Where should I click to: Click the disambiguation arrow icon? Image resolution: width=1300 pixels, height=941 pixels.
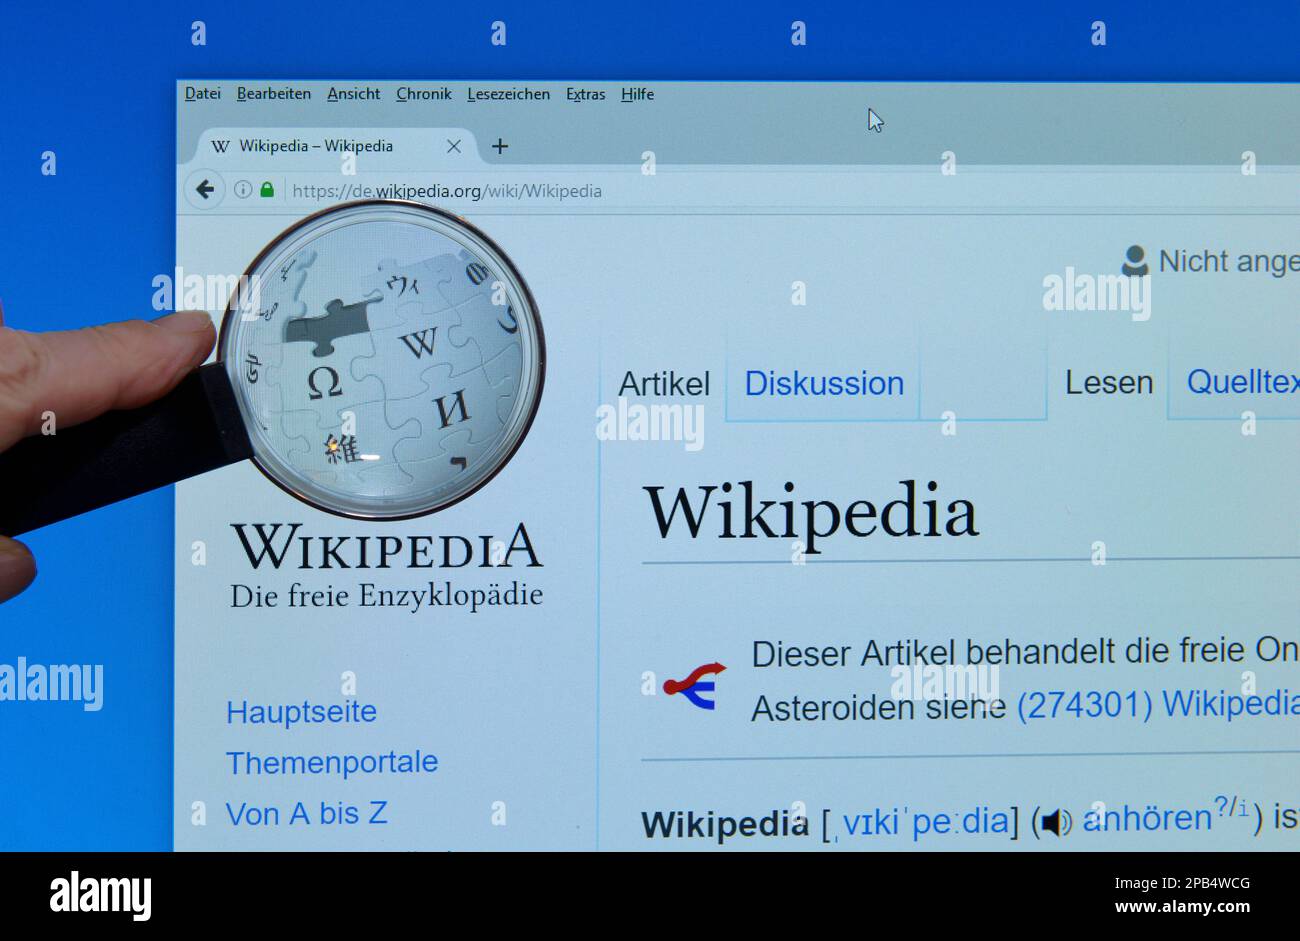[x=694, y=685]
